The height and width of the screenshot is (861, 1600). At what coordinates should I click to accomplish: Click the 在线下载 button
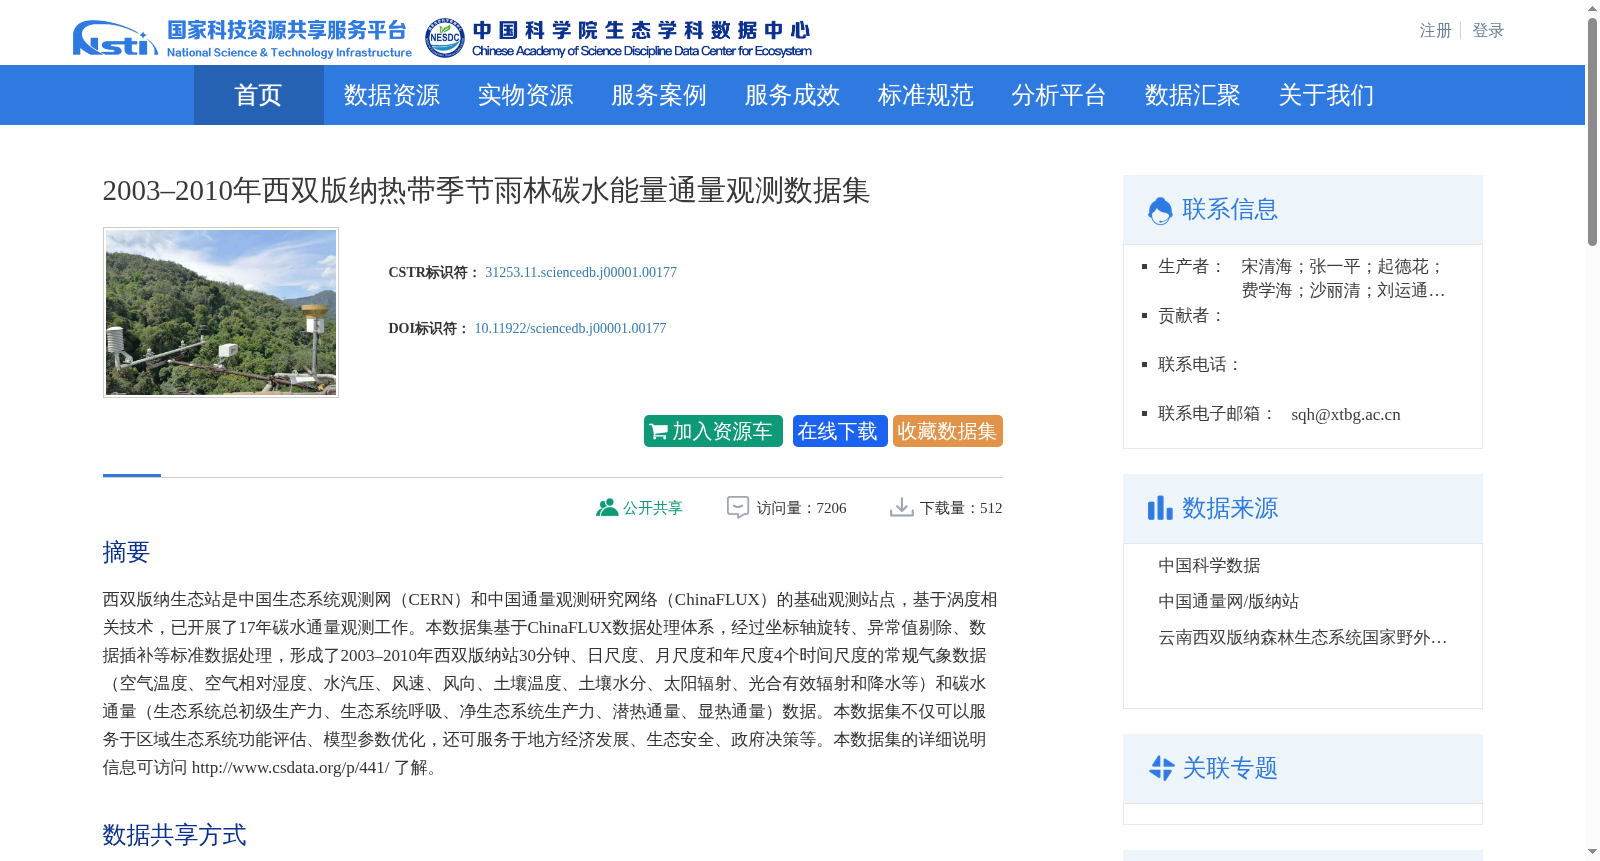[840, 431]
